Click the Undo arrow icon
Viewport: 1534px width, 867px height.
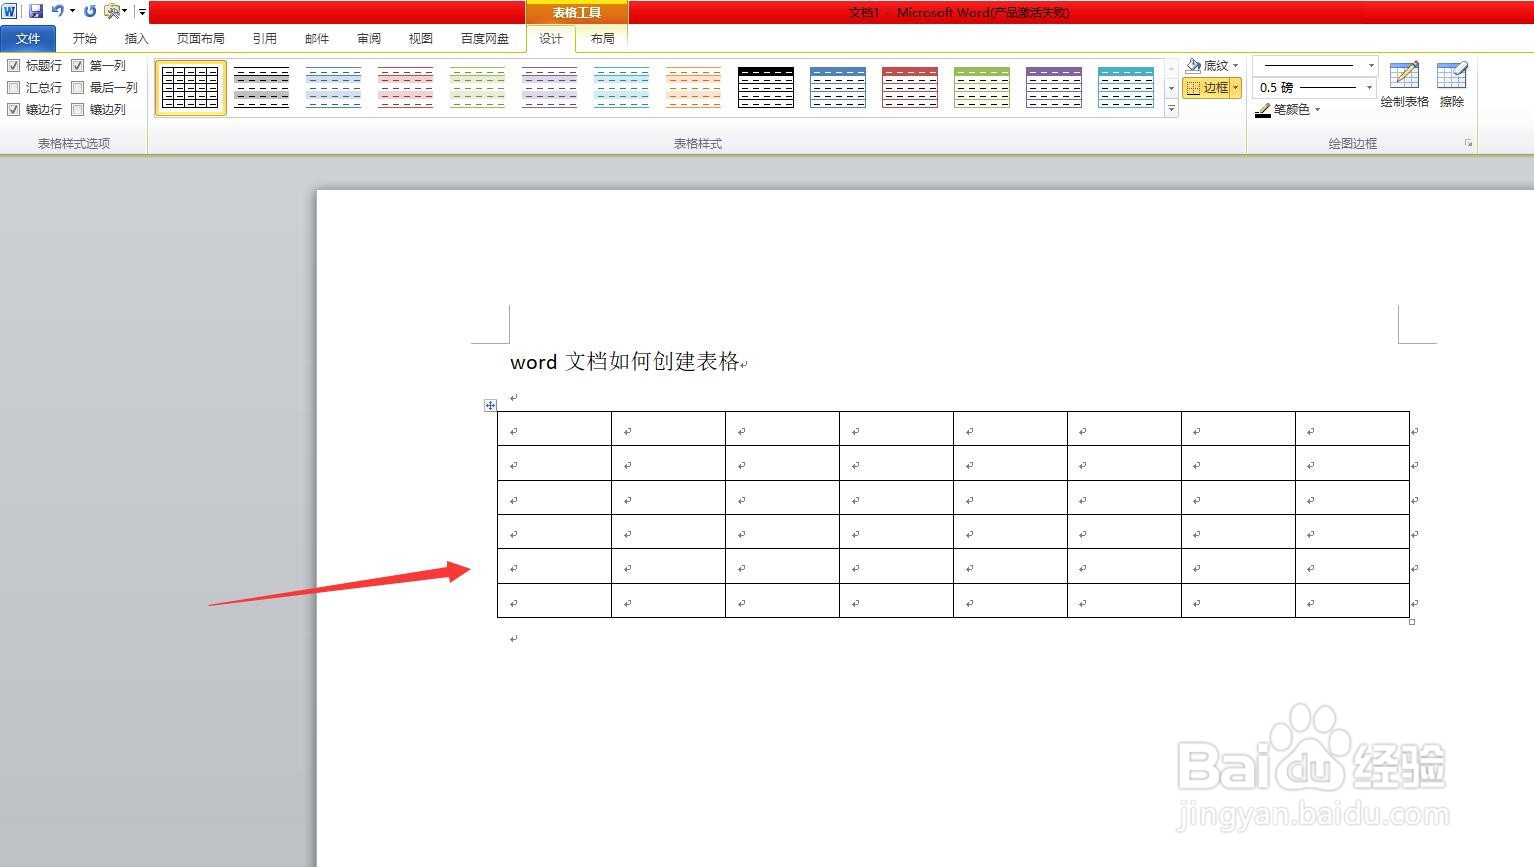tap(58, 11)
